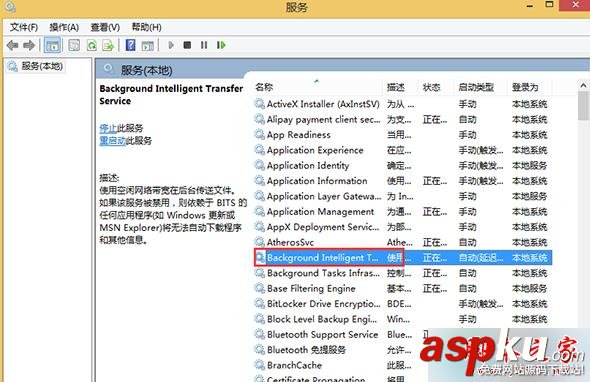Sort by the 登录为 column header
Image resolution: width=590 pixels, height=382 pixels.
[530, 87]
